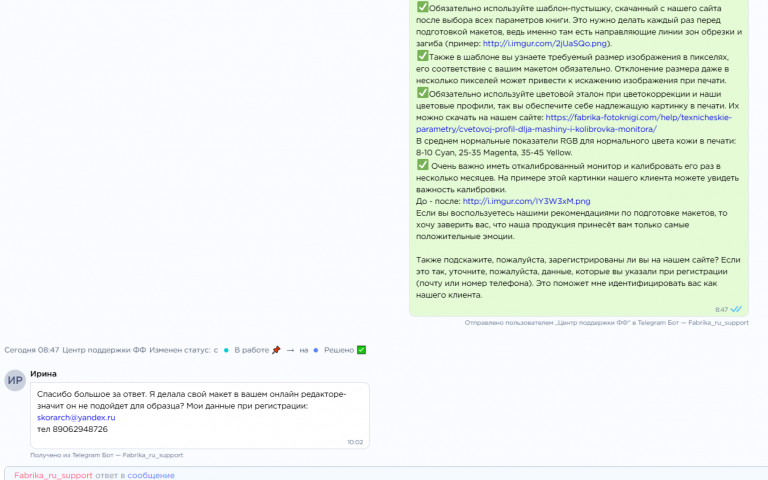Click paragraph starting 'Также подскажите, пожалуйста'
The height and width of the screenshot is (480, 768).
click(578, 277)
